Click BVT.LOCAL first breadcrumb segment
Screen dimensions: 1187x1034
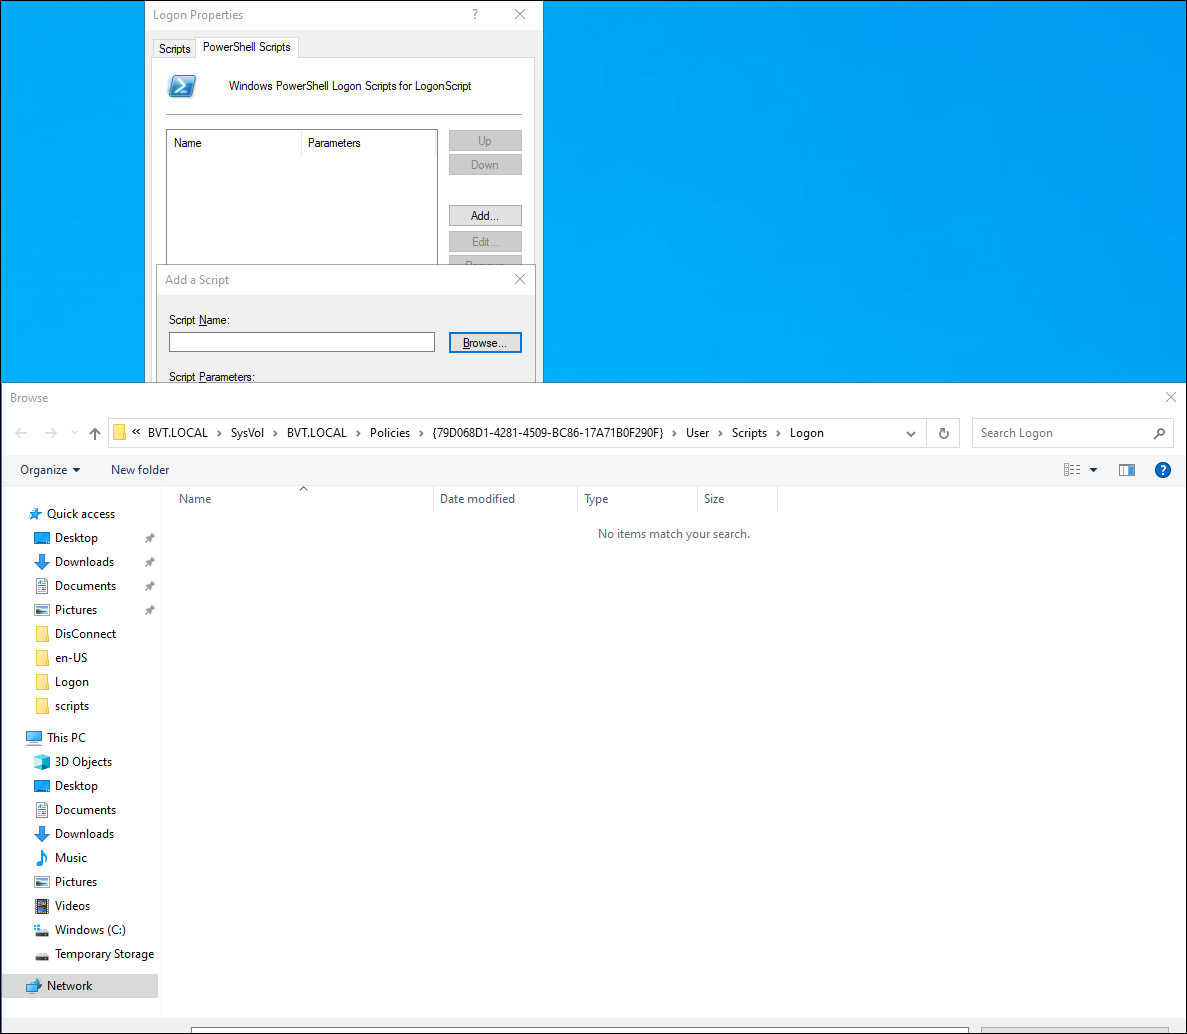point(177,433)
